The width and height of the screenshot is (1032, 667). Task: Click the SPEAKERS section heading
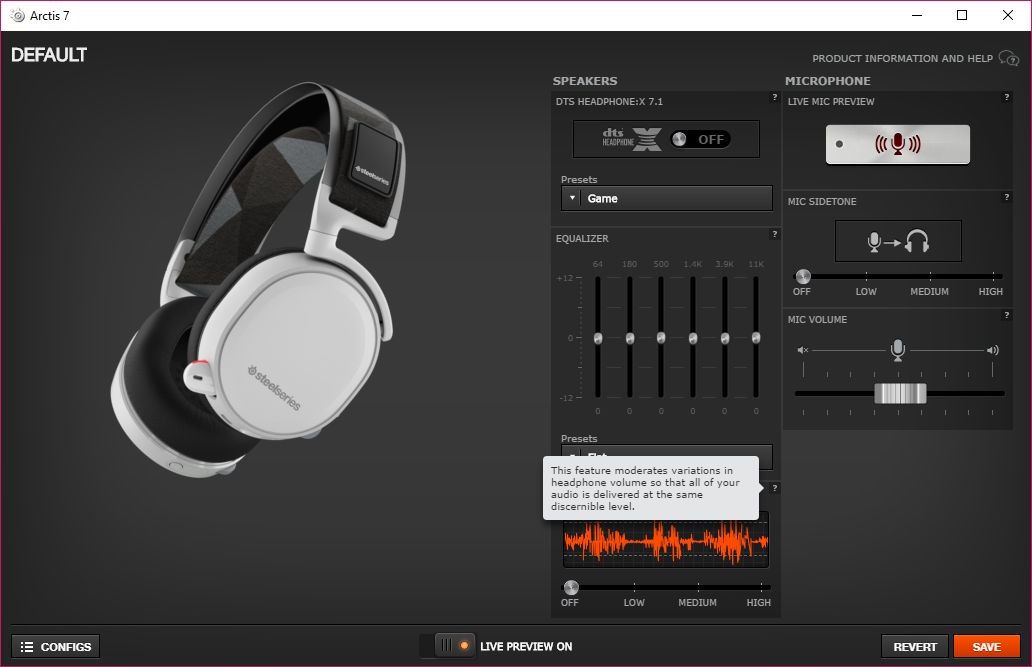(x=584, y=81)
